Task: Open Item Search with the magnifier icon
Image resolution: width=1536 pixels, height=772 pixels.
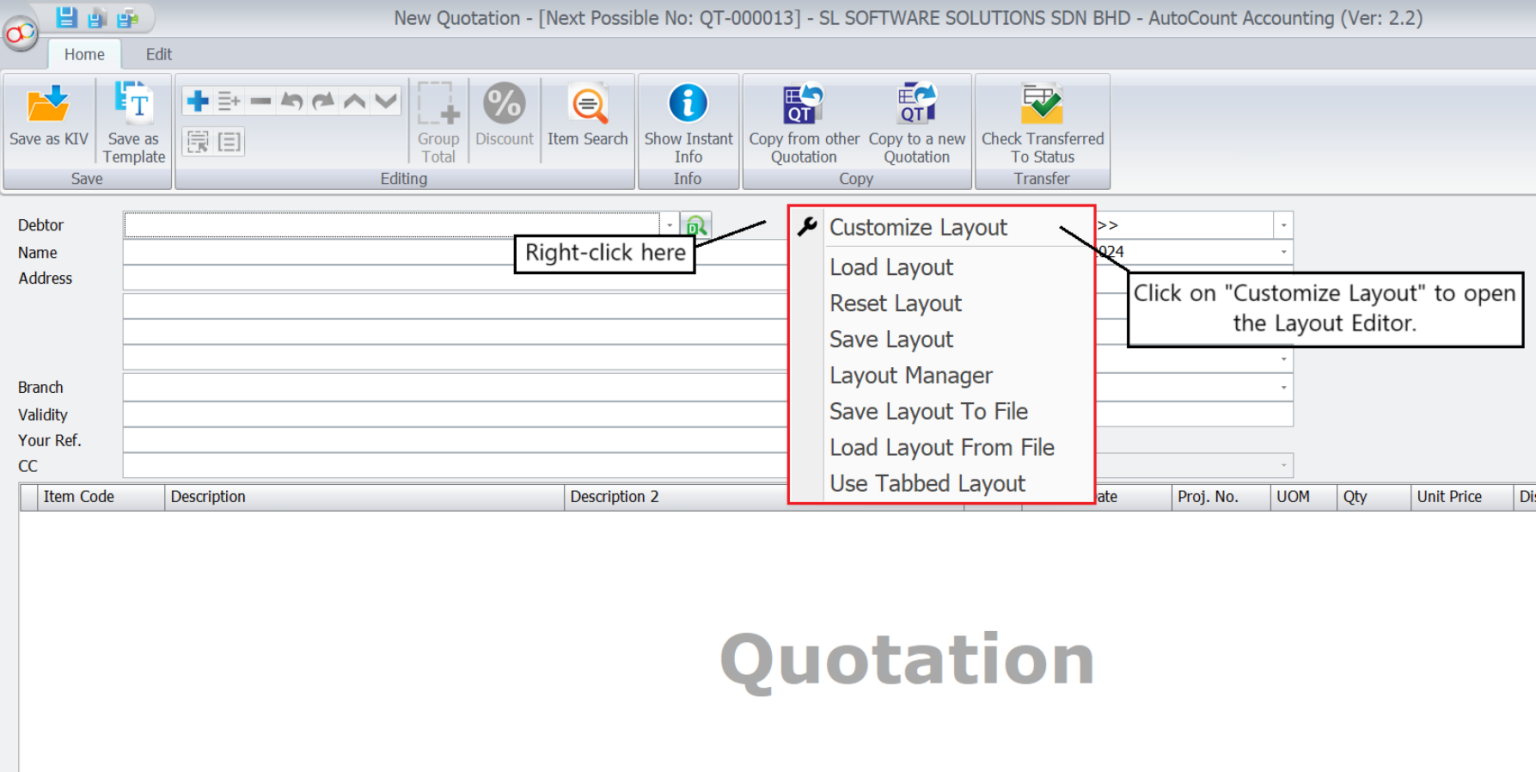Action: click(x=588, y=104)
